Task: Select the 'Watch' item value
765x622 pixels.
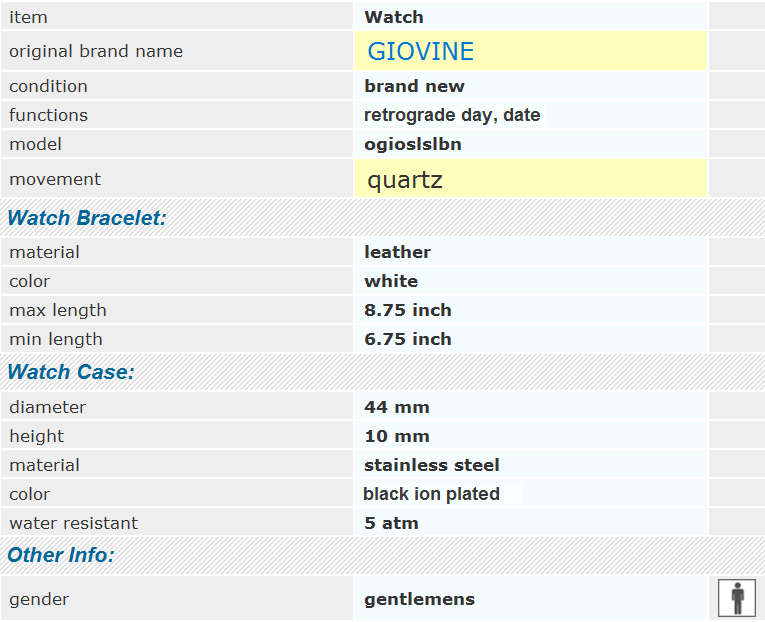Action: 394,17
